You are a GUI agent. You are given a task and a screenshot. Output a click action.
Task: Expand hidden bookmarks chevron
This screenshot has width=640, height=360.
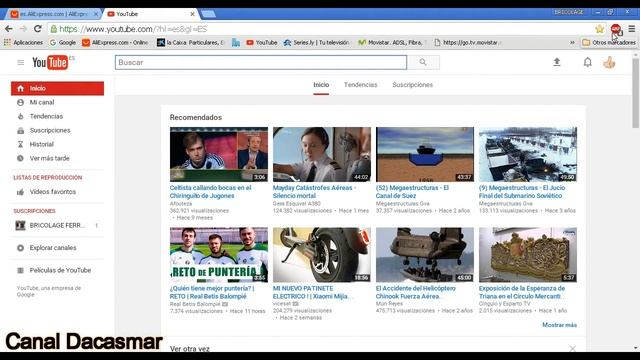point(572,42)
